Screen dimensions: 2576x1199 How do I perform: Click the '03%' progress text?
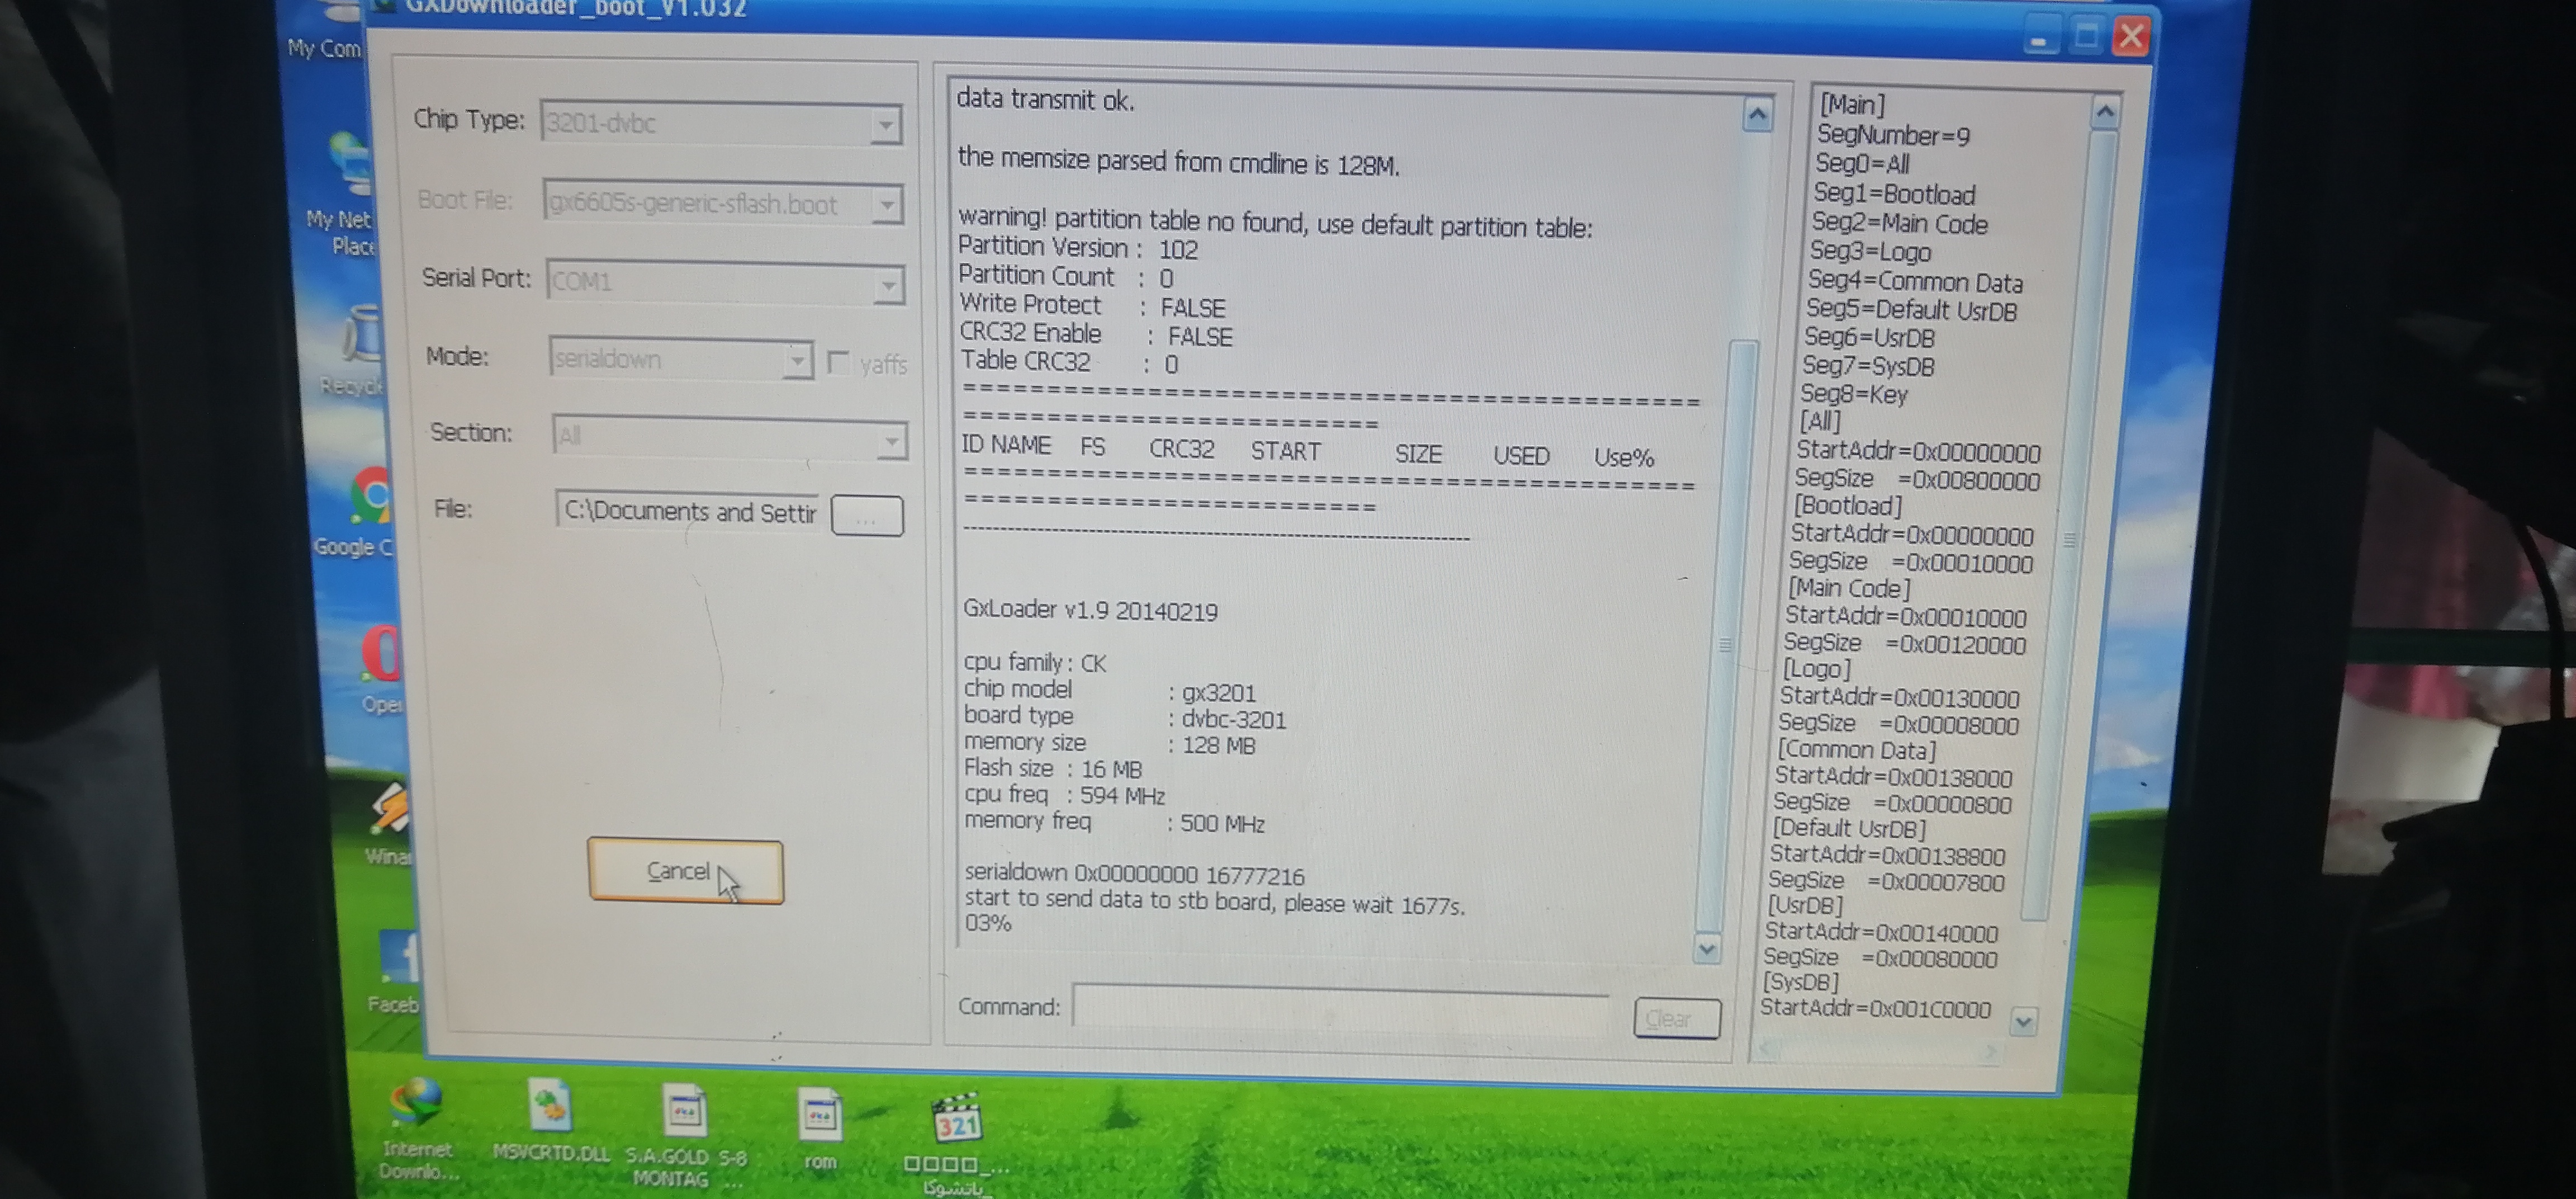click(x=988, y=924)
